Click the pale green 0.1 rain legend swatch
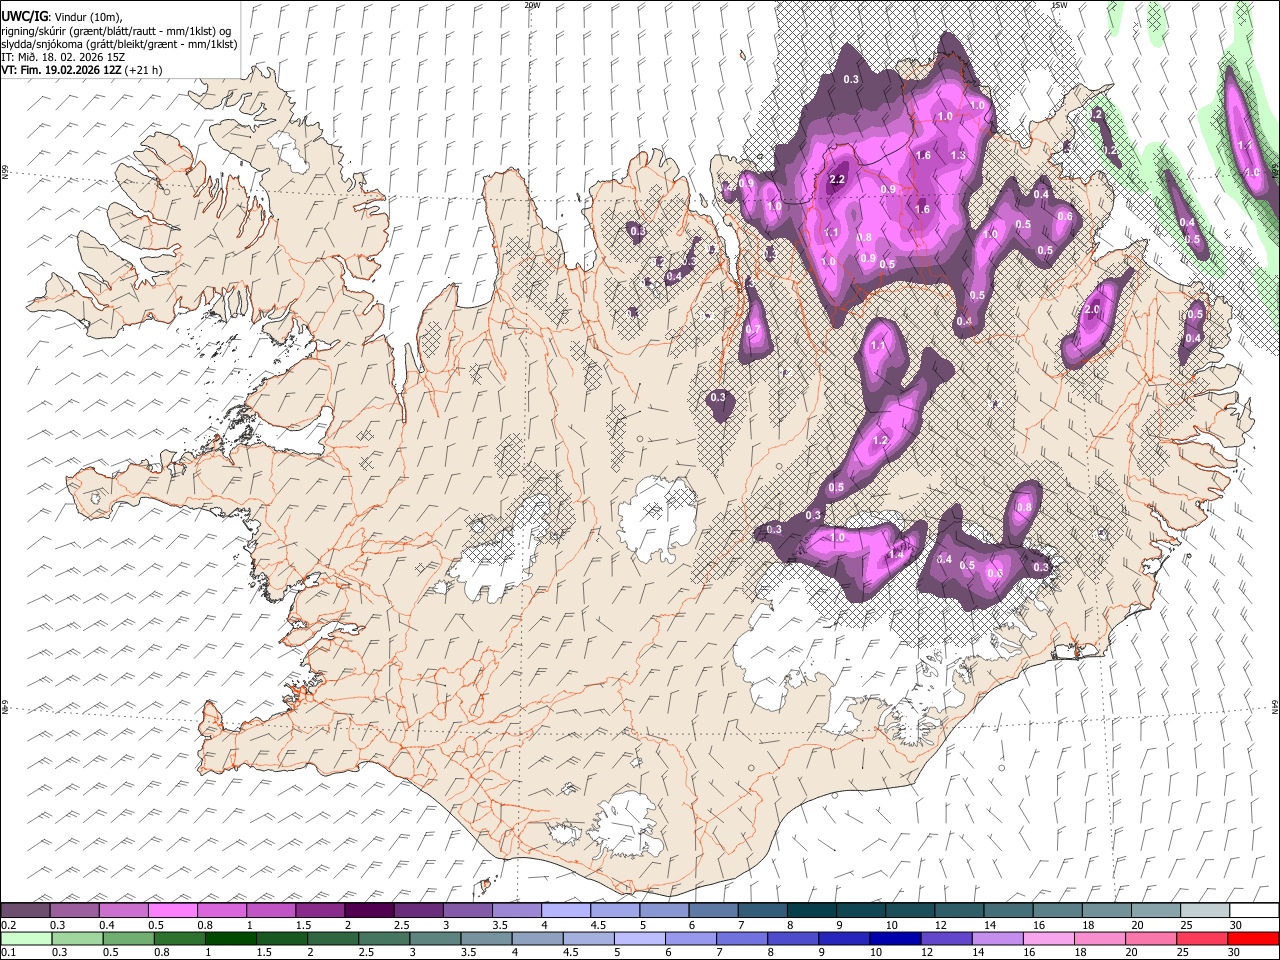Viewport: 1280px width, 960px height. click(25, 938)
